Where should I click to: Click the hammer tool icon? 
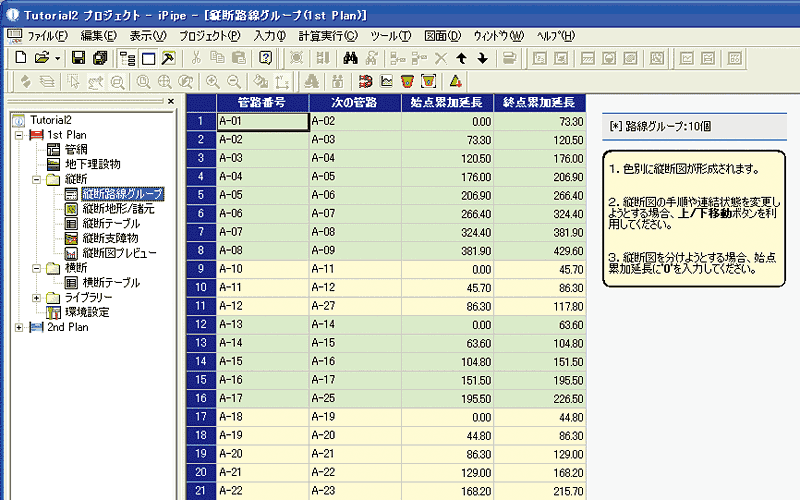pos(168,58)
